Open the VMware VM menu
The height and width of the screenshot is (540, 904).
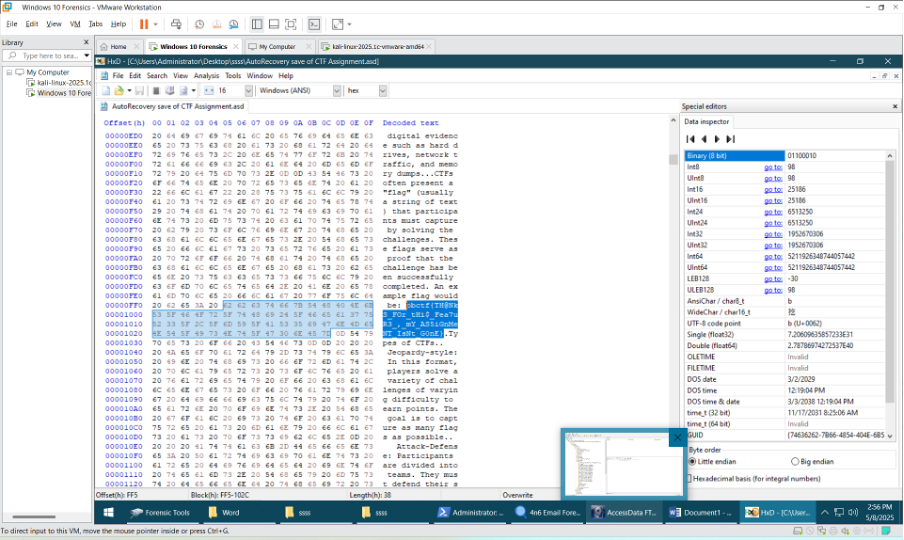tap(75, 24)
